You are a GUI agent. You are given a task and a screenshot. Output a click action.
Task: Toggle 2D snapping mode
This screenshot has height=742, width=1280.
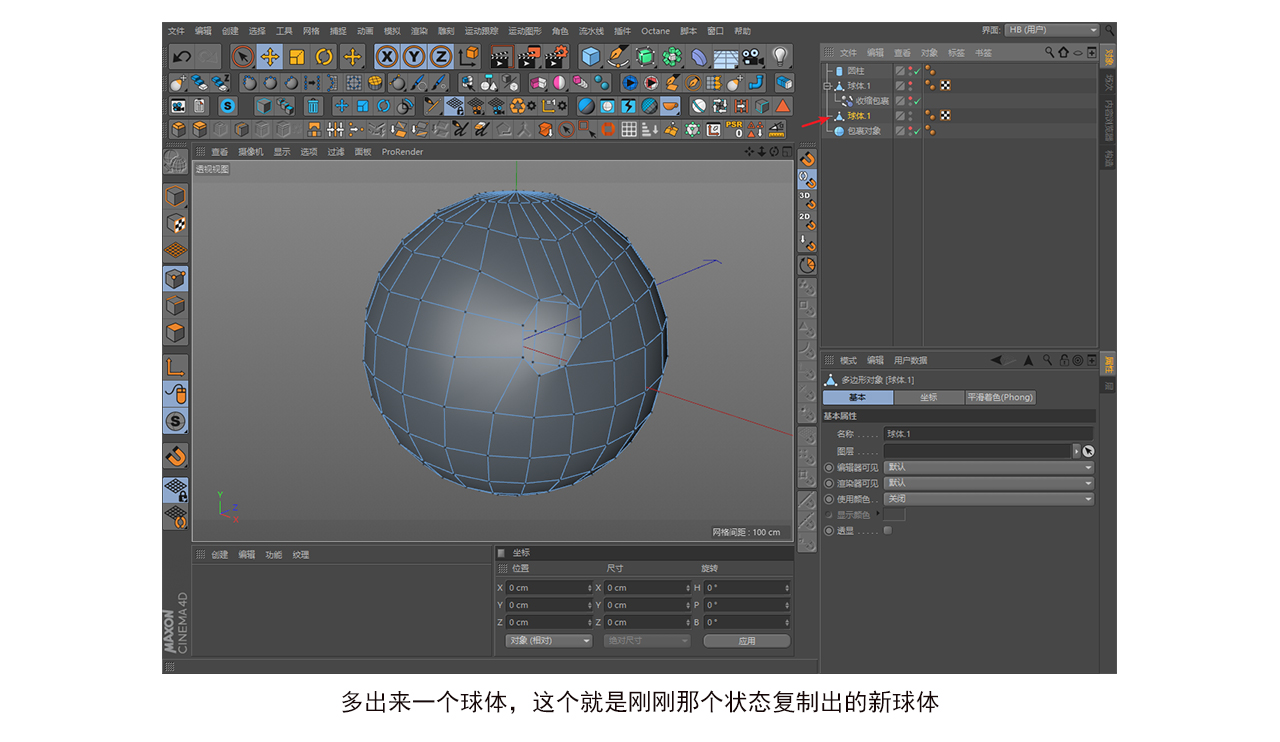coord(807,221)
